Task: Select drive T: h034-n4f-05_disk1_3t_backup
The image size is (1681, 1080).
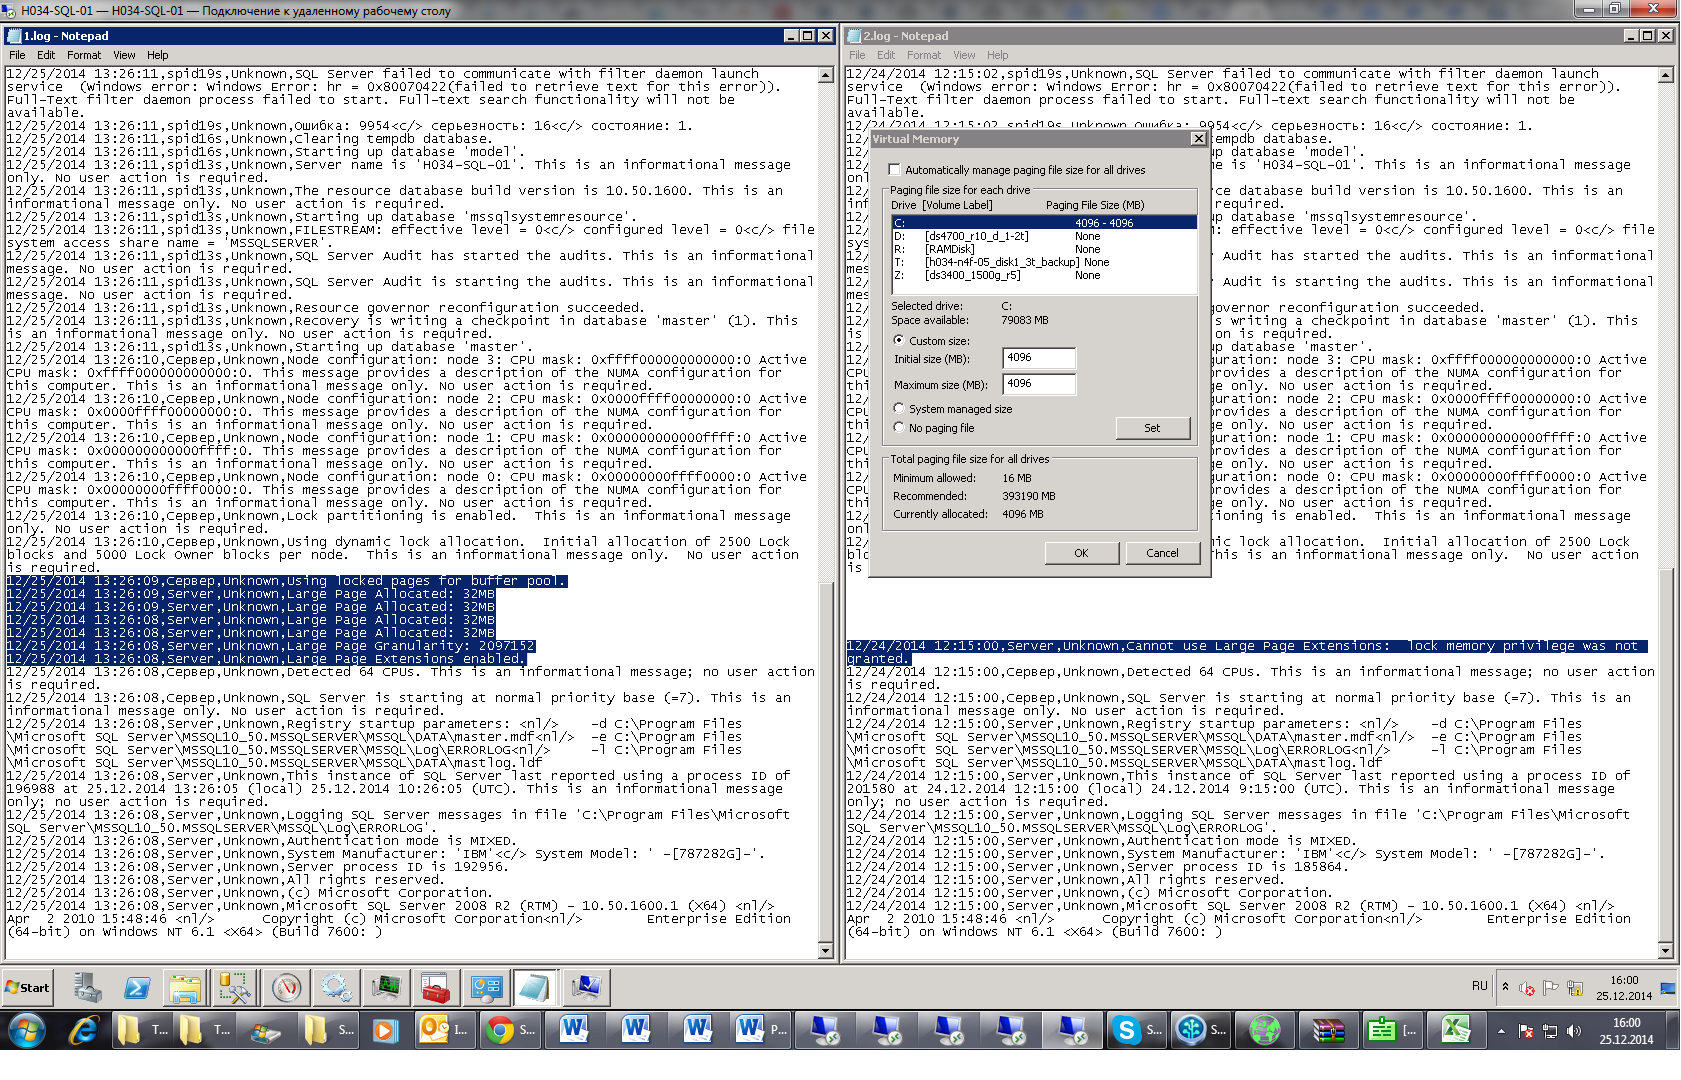Action: [1044, 262]
